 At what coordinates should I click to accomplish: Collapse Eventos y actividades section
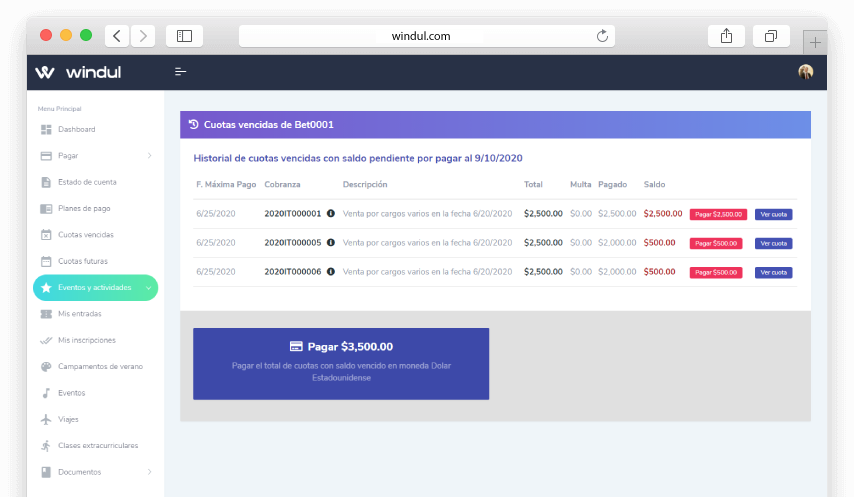coord(149,288)
